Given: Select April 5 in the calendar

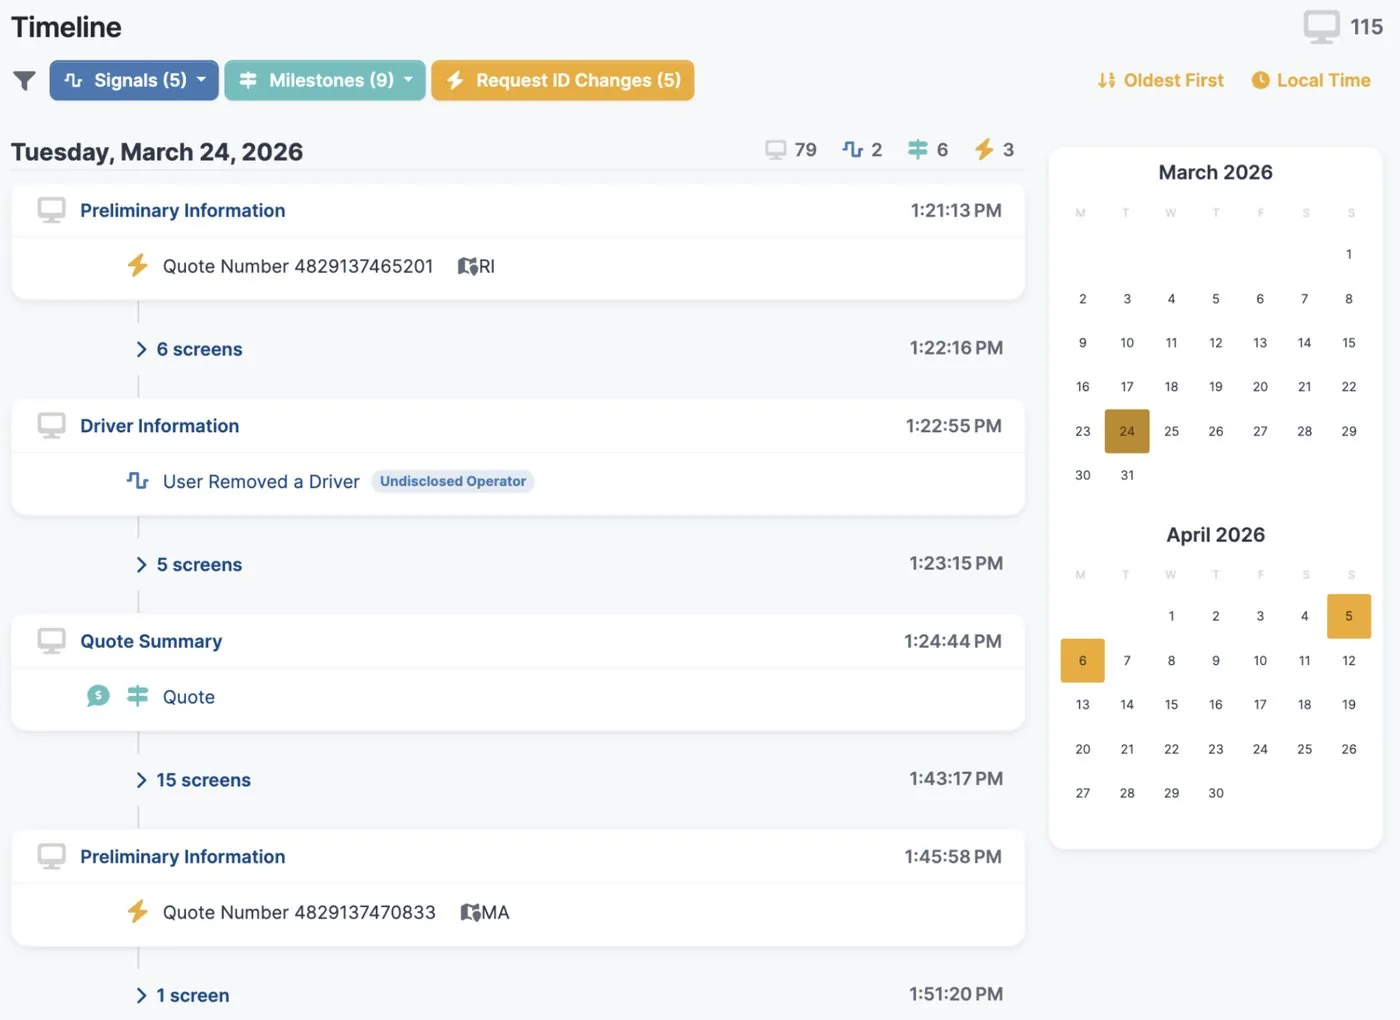Looking at the screenshot, I should tap(1349, 616).
